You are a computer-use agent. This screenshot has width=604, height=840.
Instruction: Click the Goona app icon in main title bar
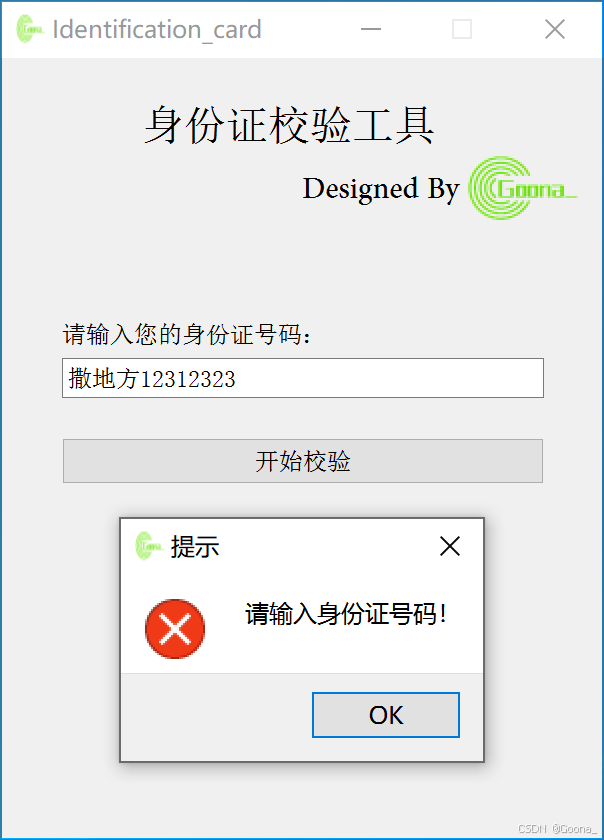[x=29, y=29]
